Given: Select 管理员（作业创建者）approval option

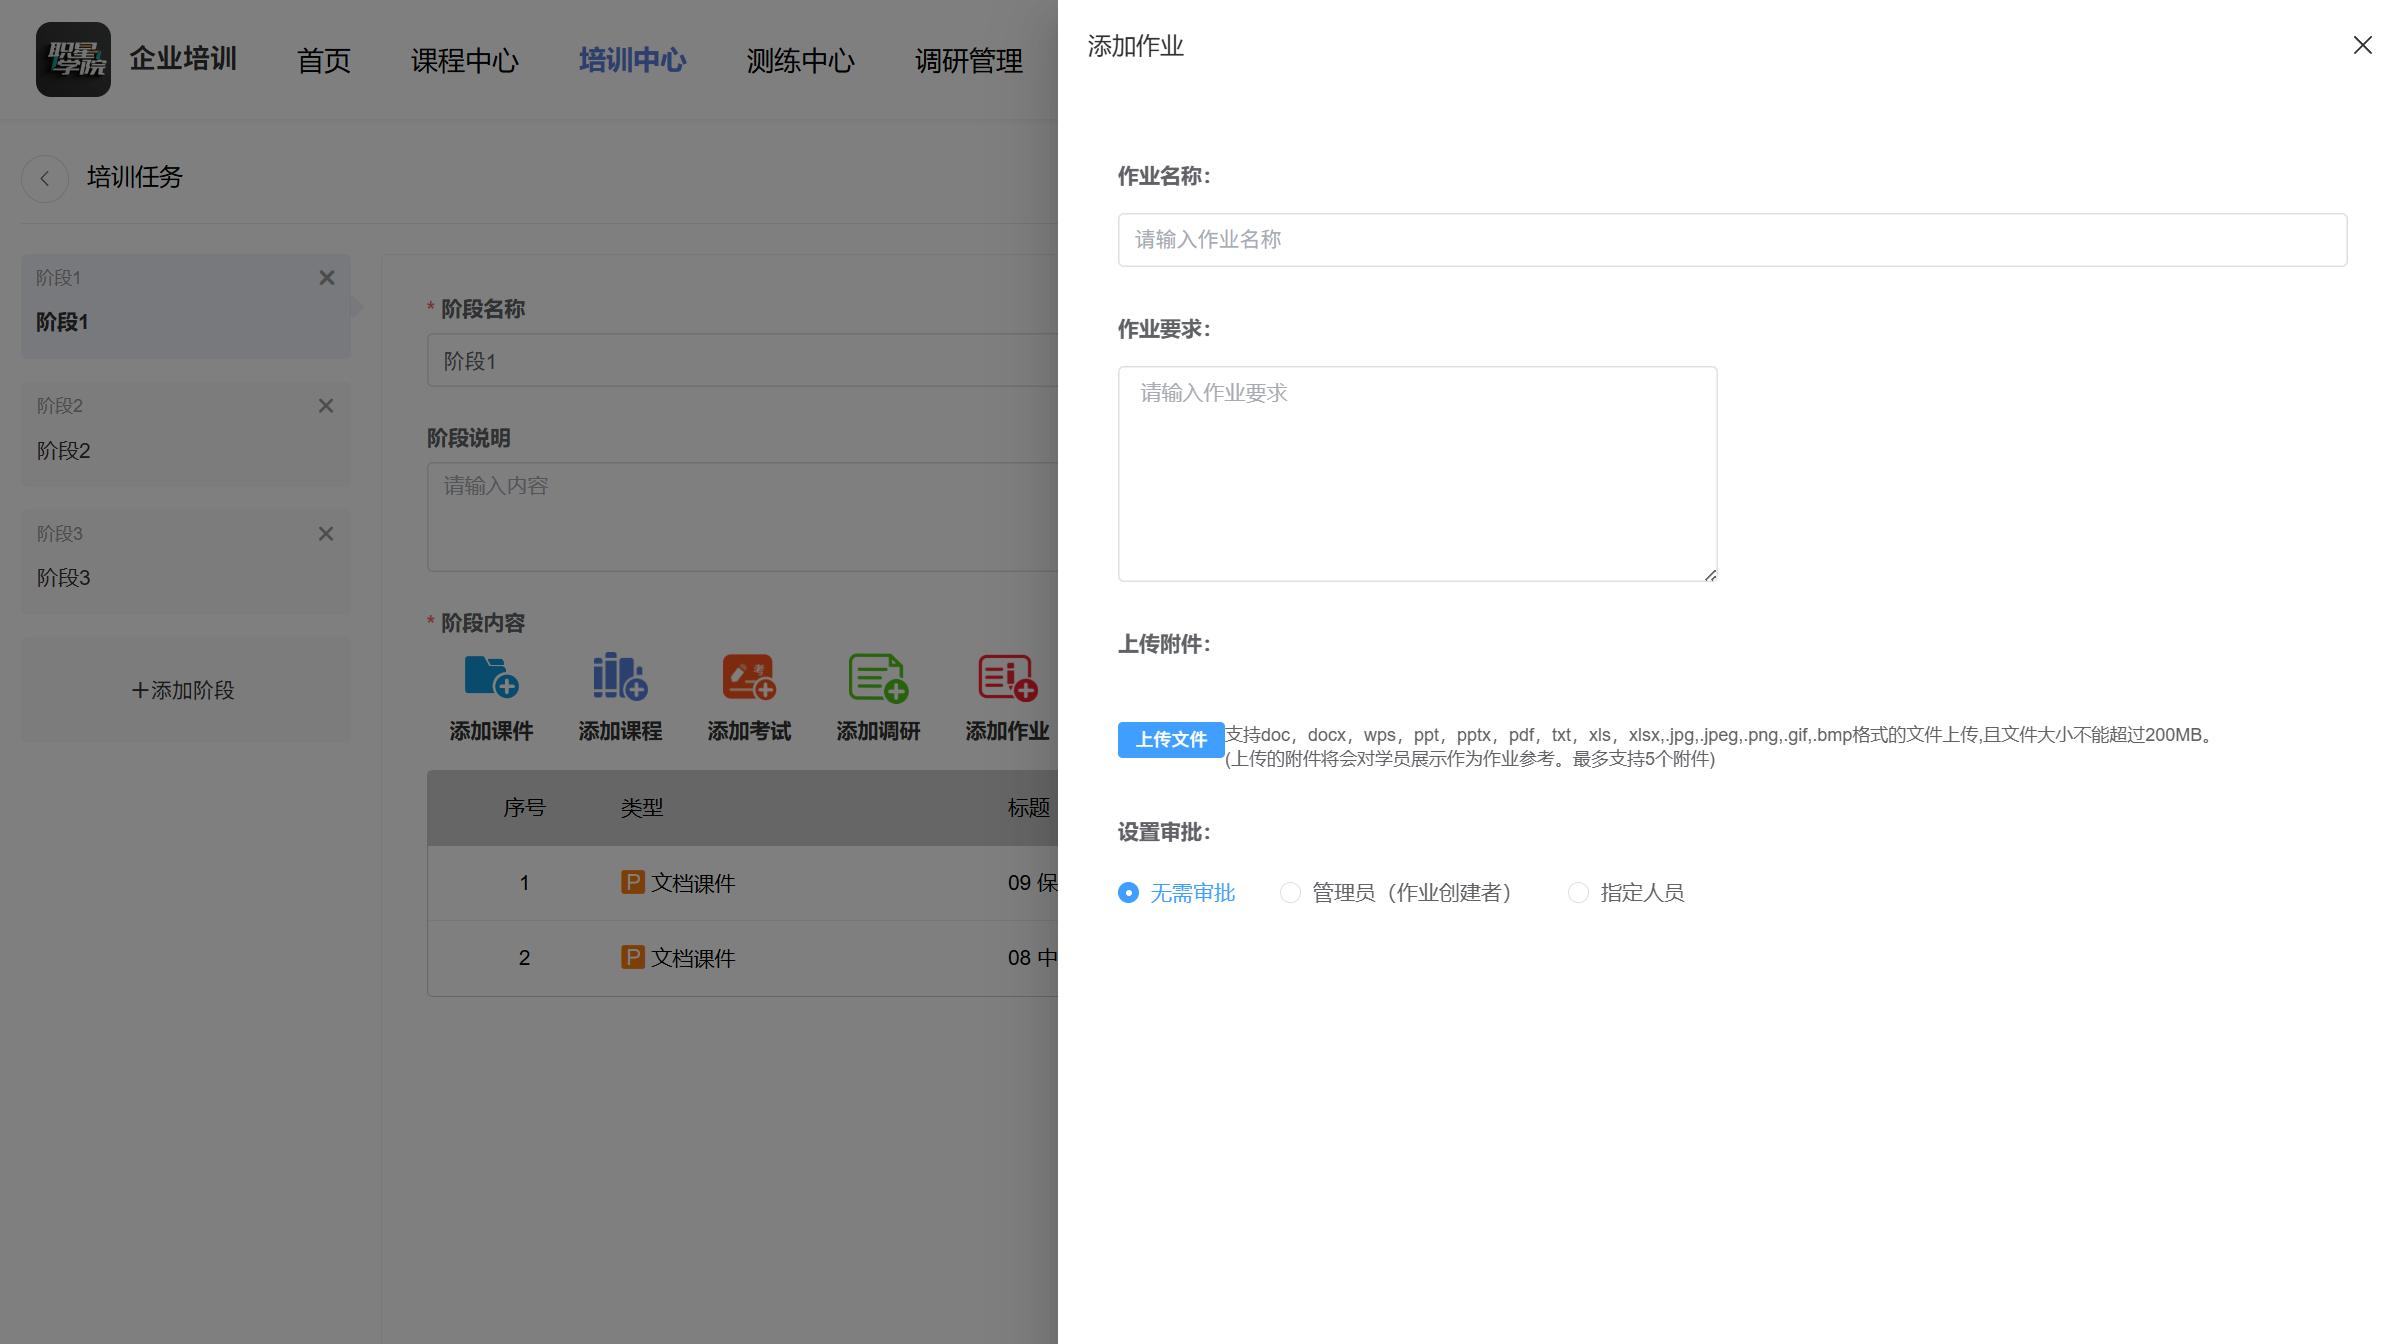Looking at the screenshot, I should [x=1290, y=892].
